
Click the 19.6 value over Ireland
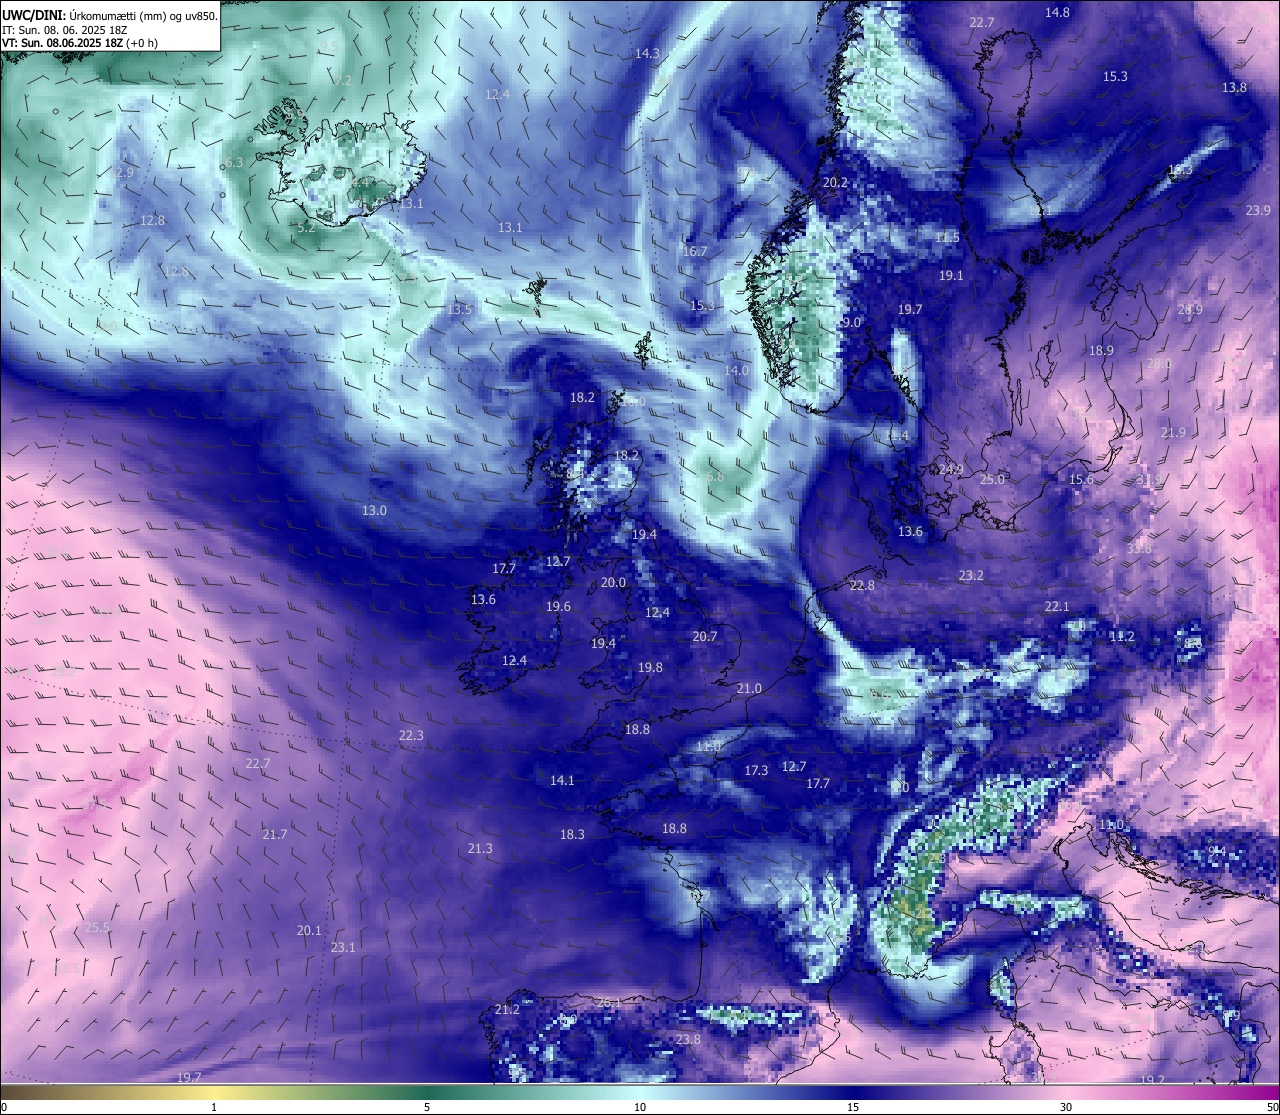[558, 606]
